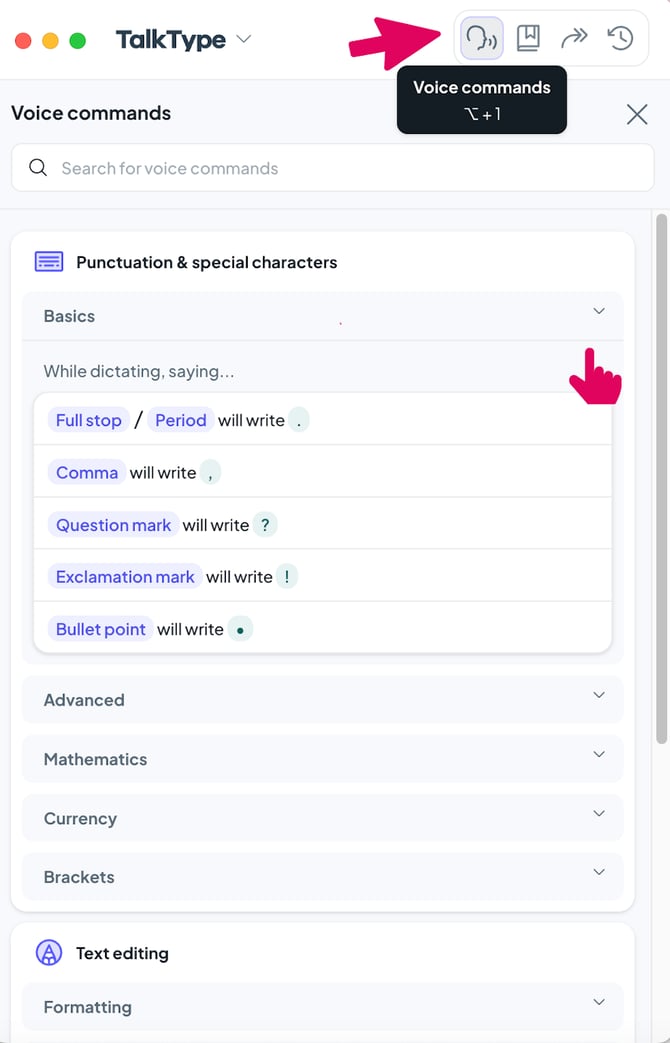Click the double-arrow forward toolbar icon
670x1043 pixels.
[574, 39]
